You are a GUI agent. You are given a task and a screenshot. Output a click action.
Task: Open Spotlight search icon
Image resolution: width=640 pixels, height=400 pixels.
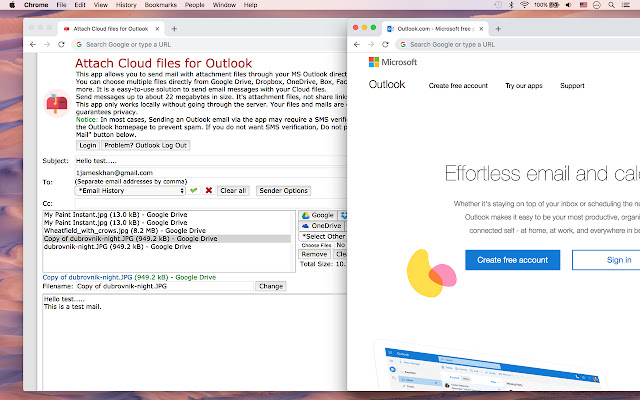(611, 5)
